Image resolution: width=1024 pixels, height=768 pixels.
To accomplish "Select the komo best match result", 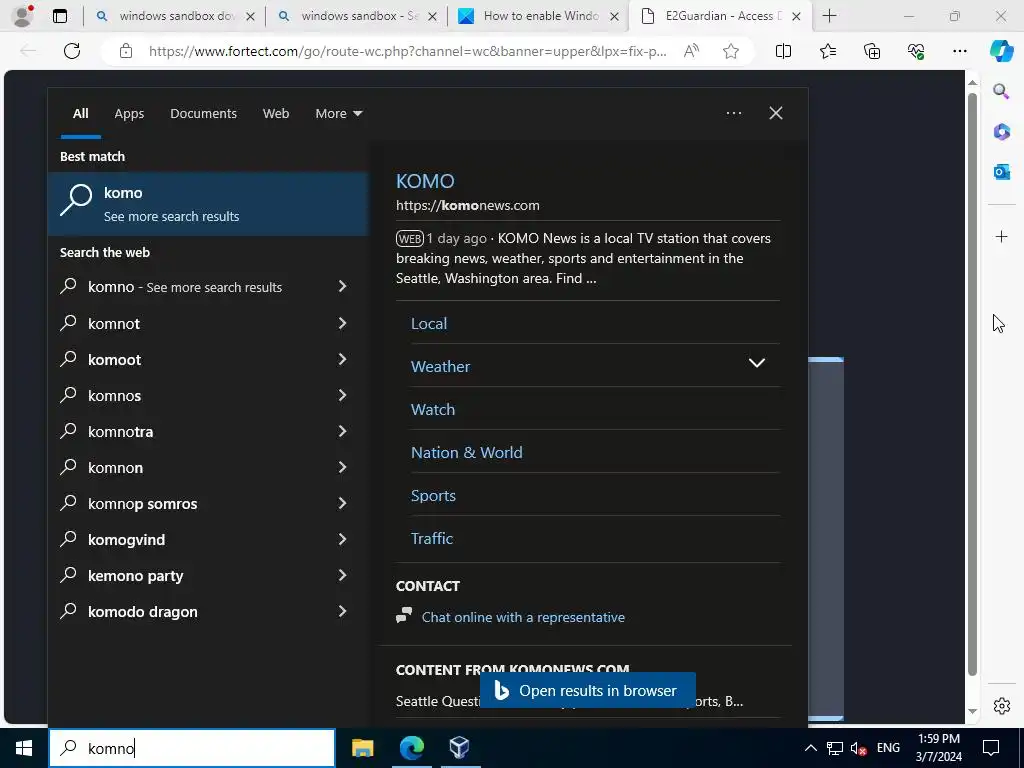I will pos(208,204).
